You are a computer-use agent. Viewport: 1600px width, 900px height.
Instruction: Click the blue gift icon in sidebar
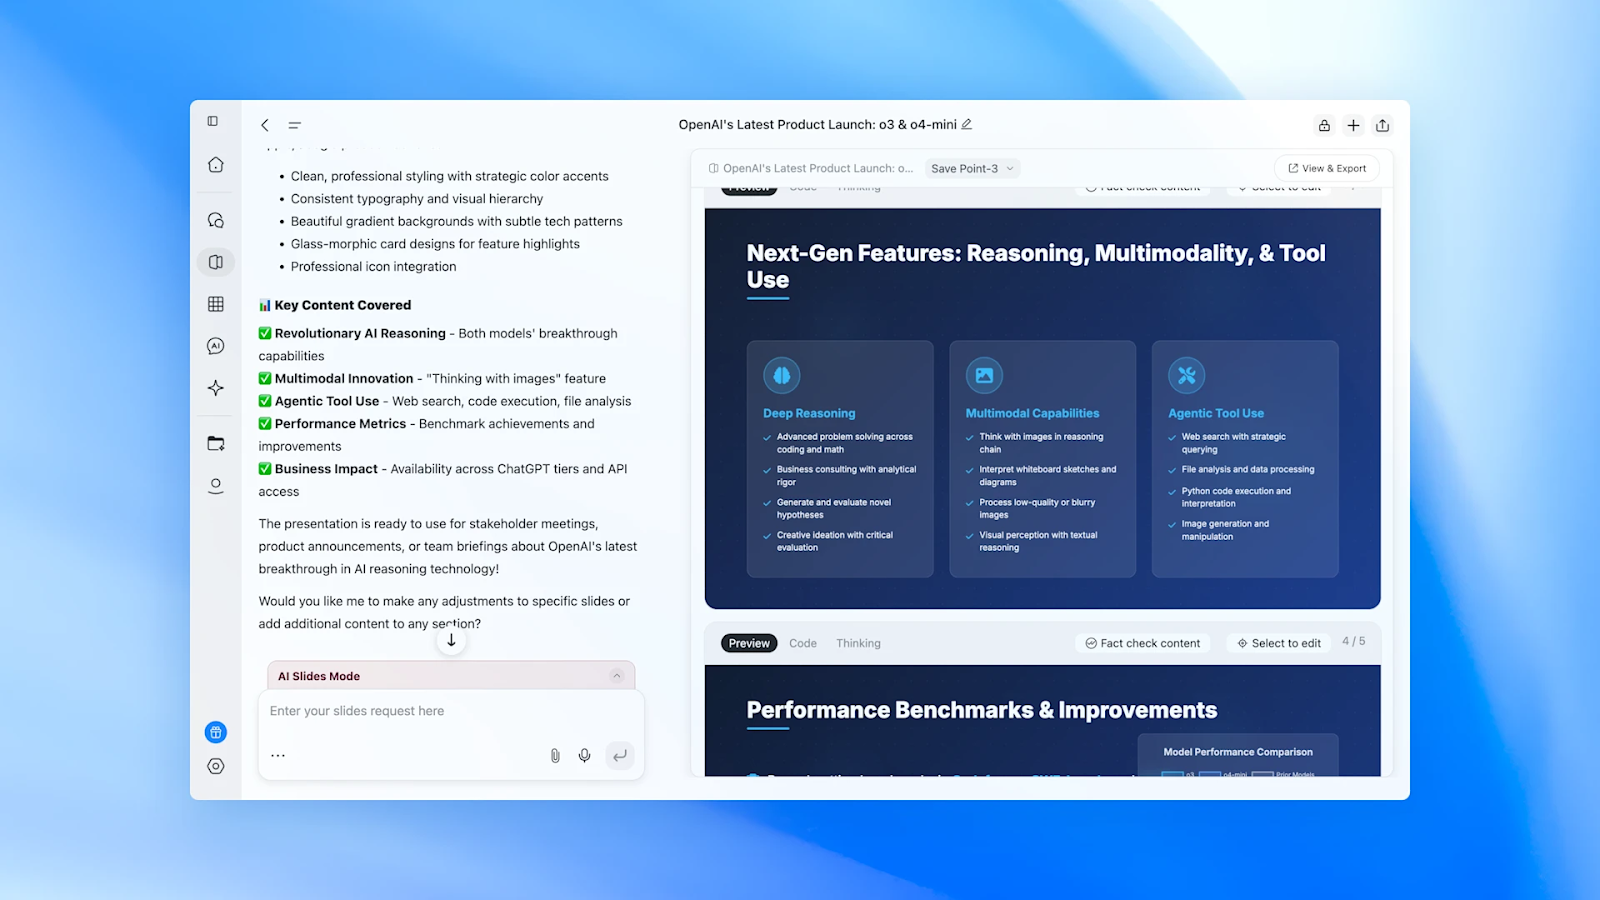coord(216,732)
